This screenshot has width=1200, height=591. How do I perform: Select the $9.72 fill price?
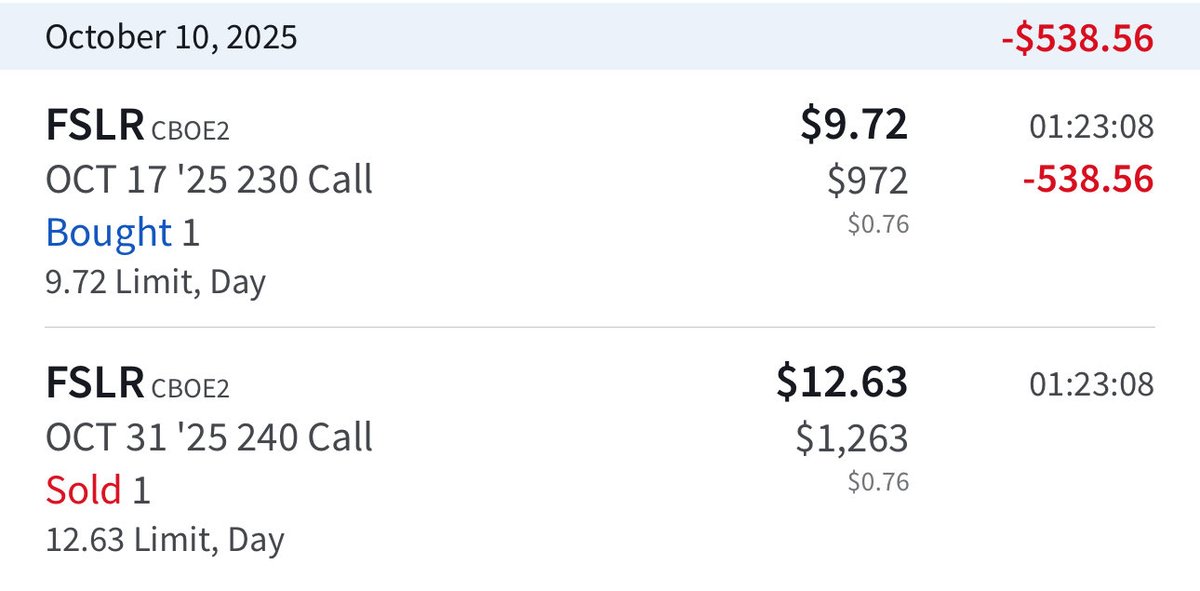tap(854, 124)
